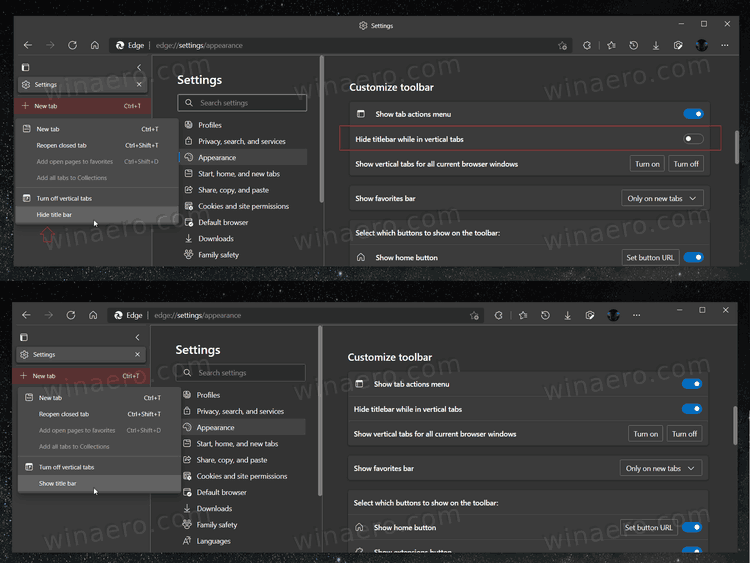Open the Favorites icon in the top window toolbar
The image size is (750, 563).
pos(611,45)
